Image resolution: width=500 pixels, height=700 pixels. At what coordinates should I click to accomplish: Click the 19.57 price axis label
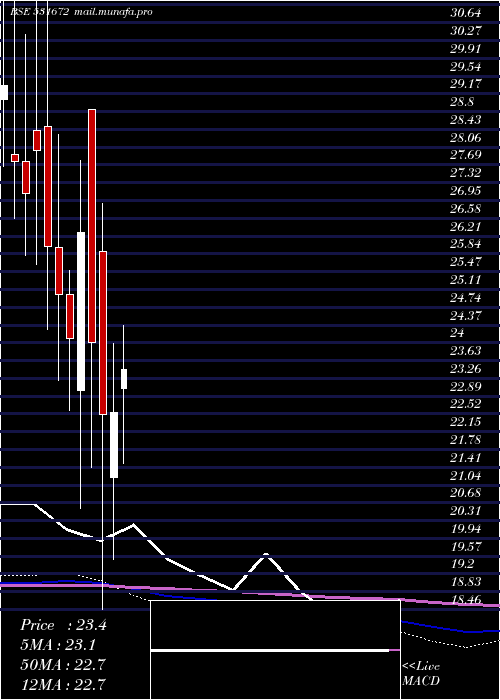466,546
